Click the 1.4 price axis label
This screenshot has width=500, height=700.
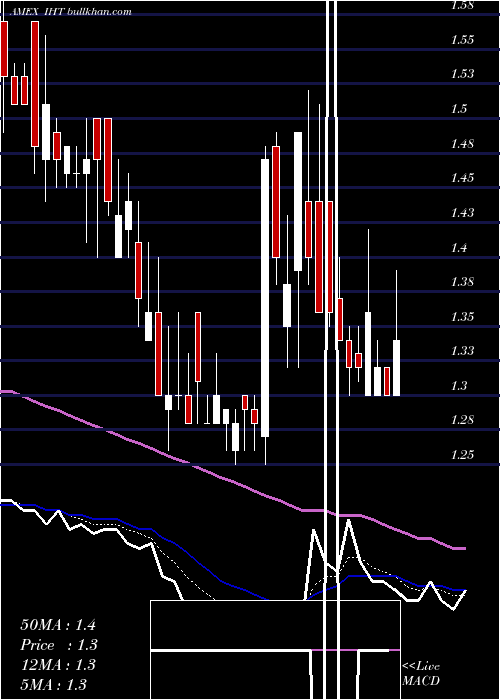click(x=459, y=247)
